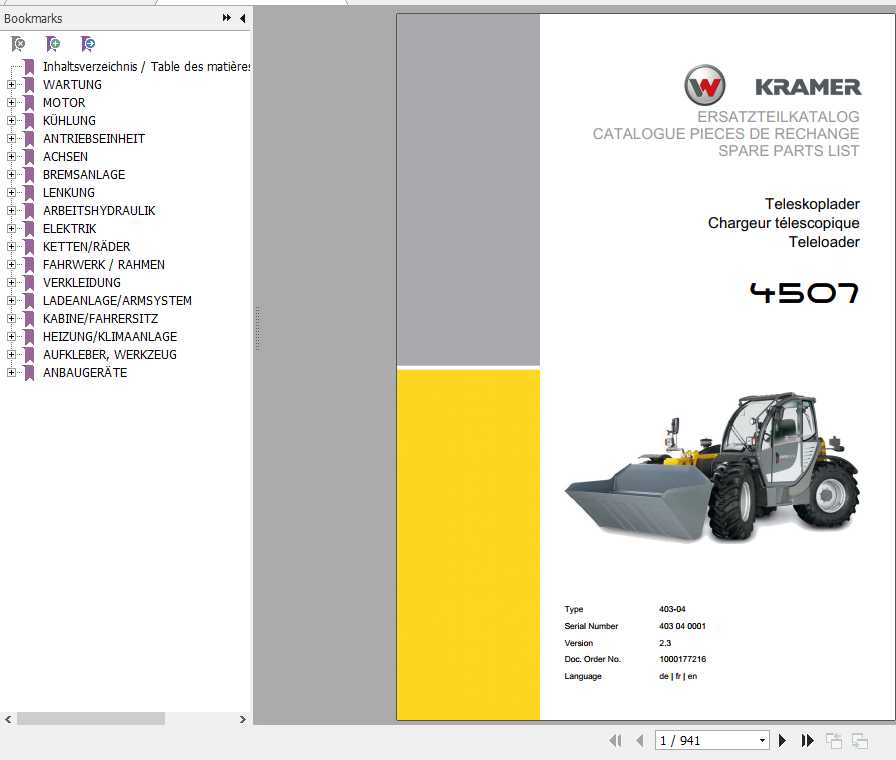Open the page number dropdown arrow
This screenshot has width=896, height=760.
coord(762,741)
